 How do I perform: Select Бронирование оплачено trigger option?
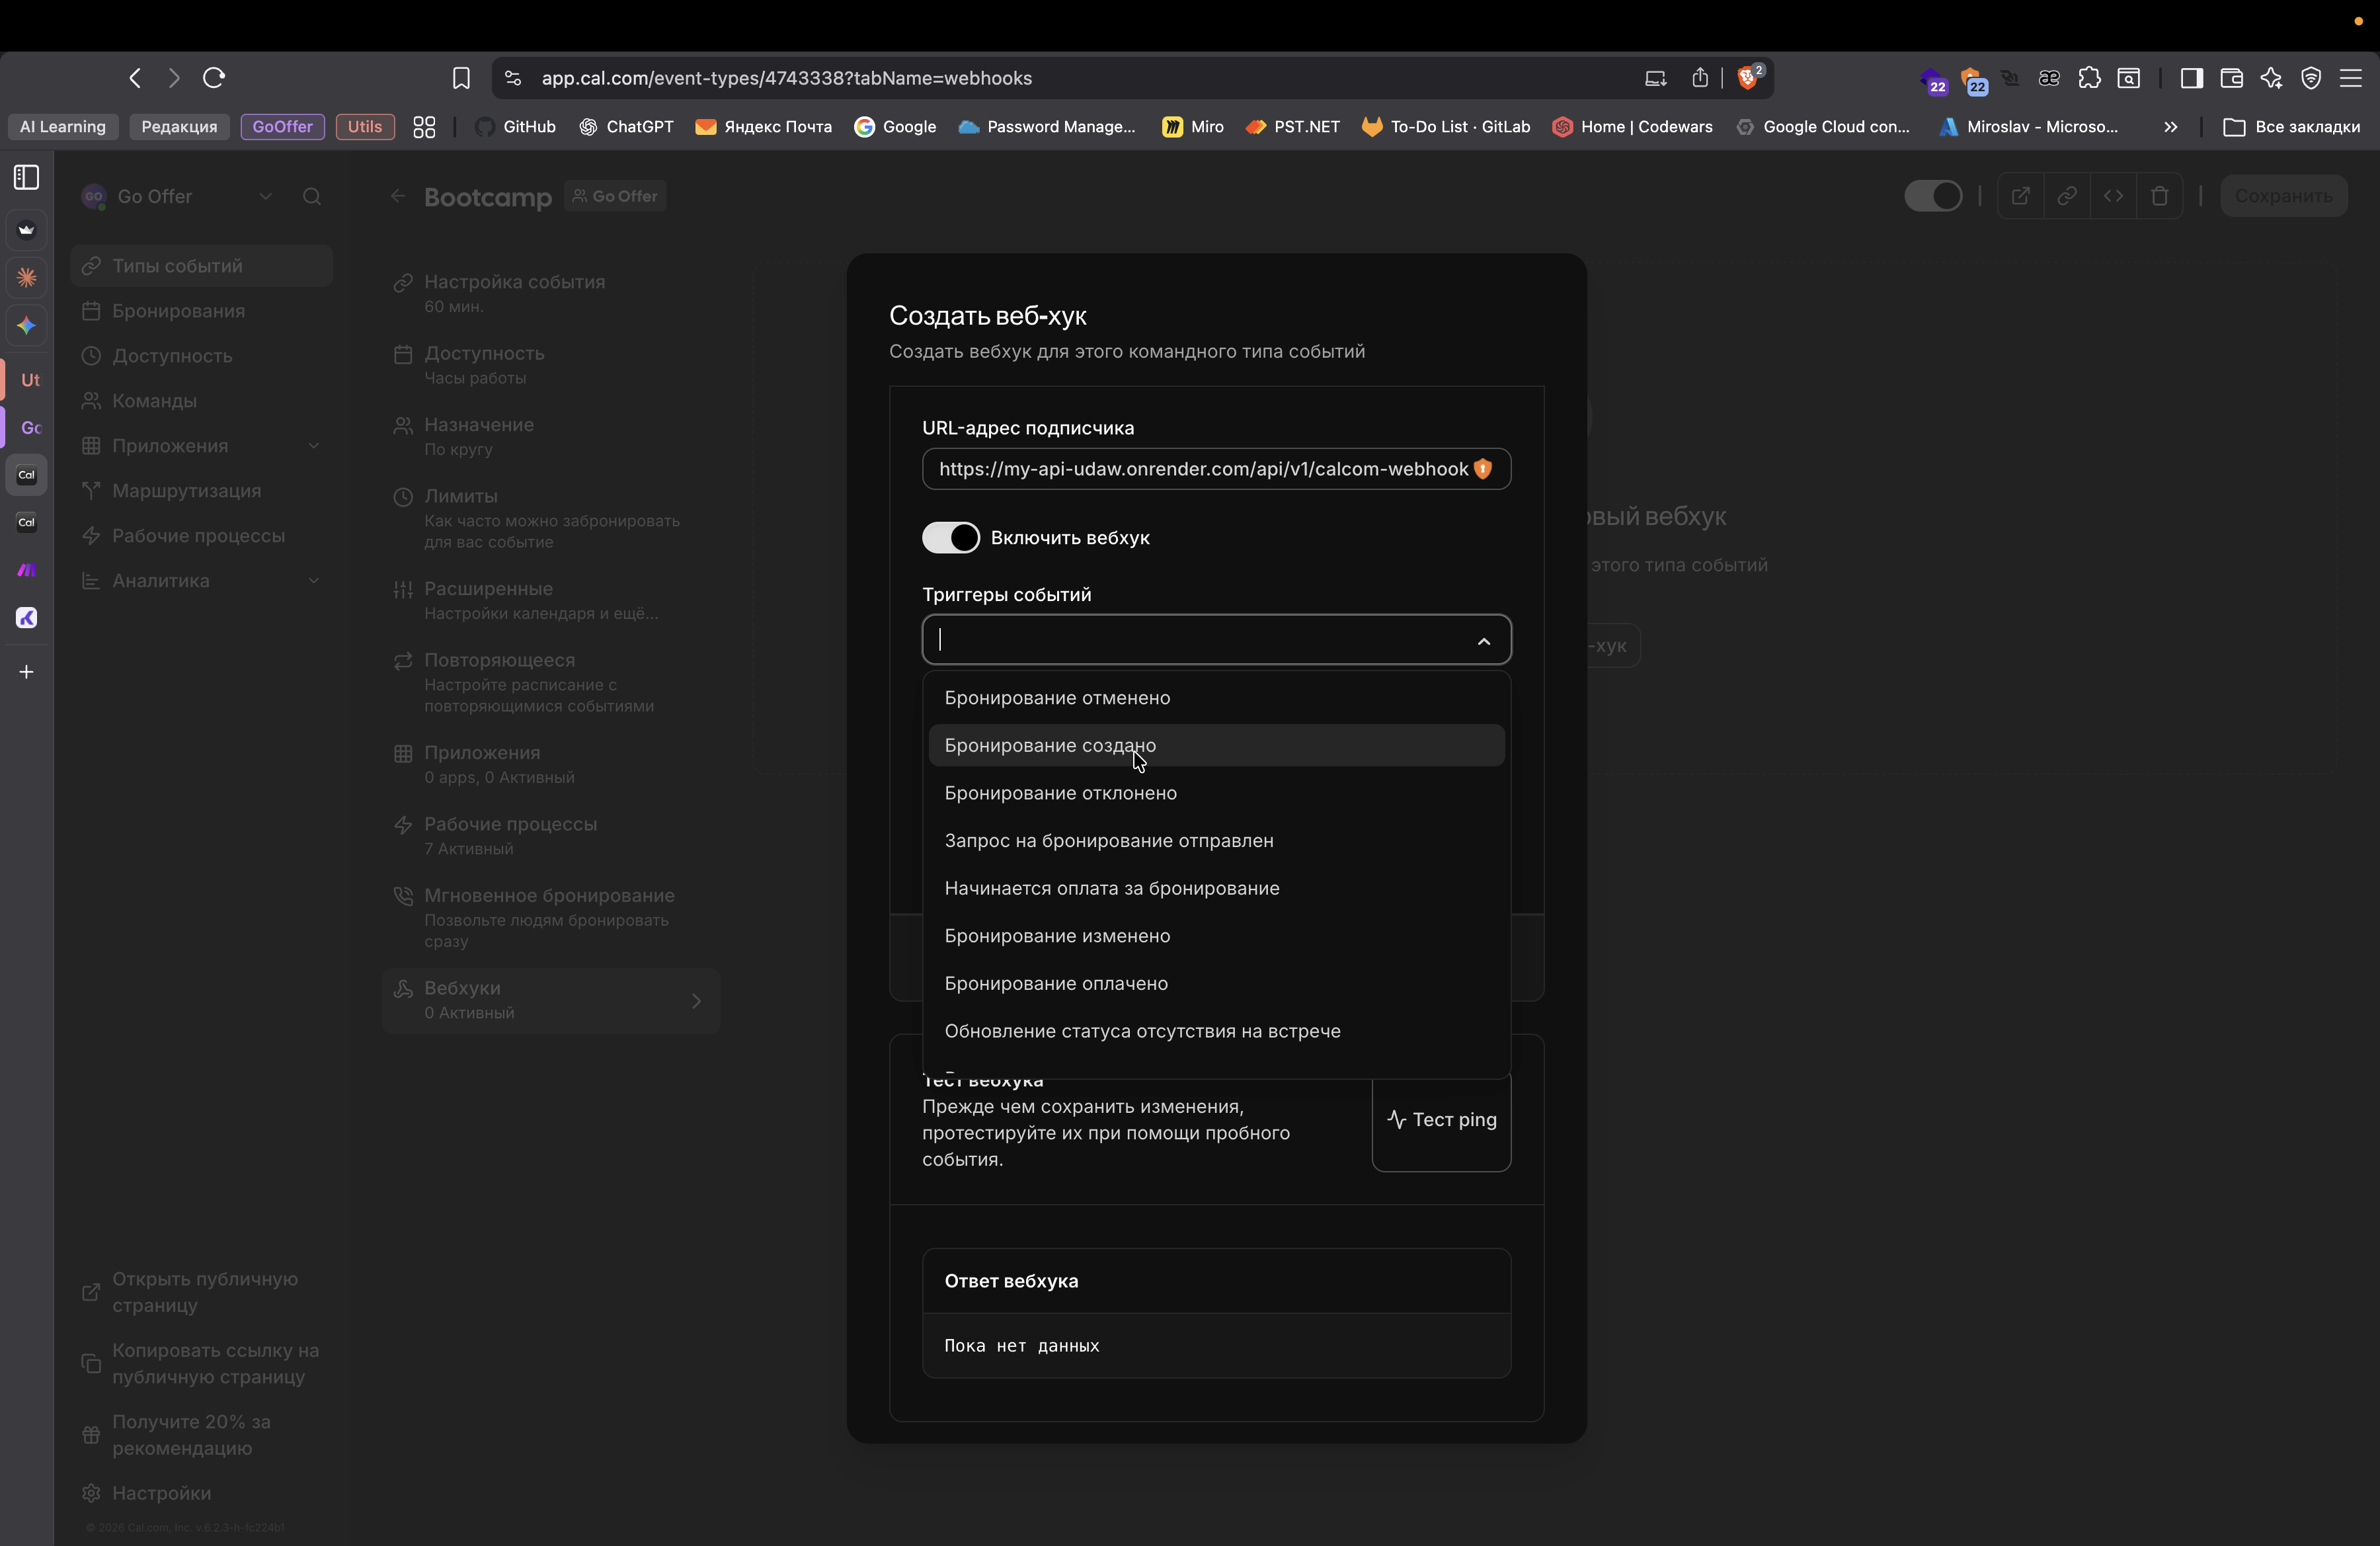(x=1056, y=984)
